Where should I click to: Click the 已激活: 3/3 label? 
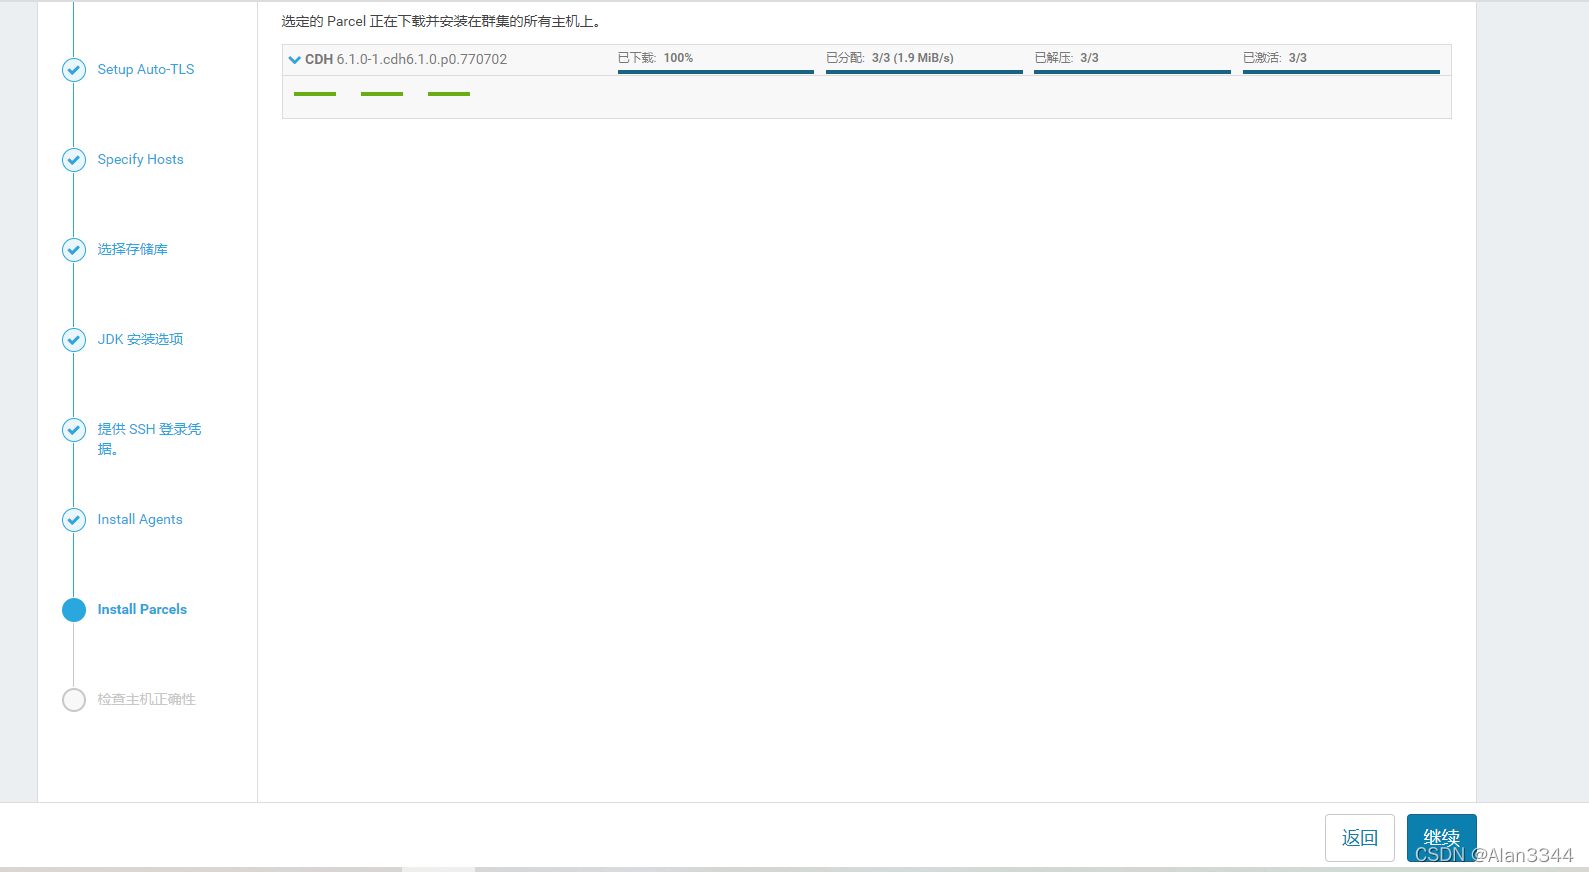(1275, 58)
